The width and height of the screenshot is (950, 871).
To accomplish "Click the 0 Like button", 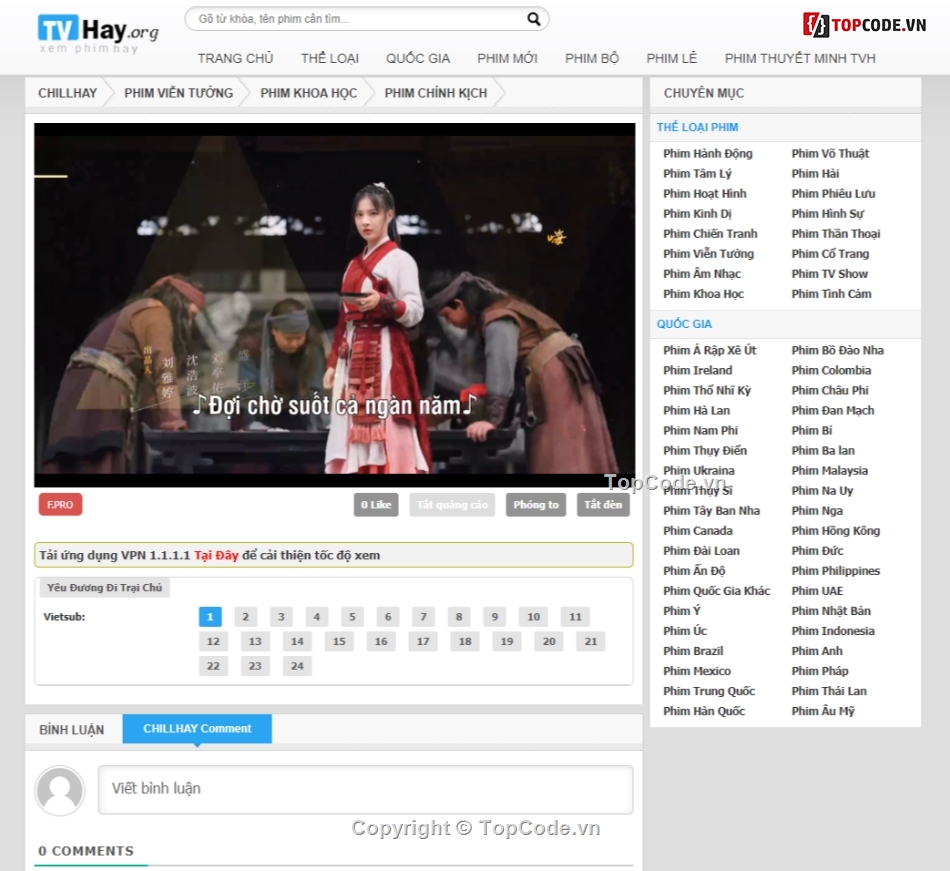I will [x=375, y=505].
